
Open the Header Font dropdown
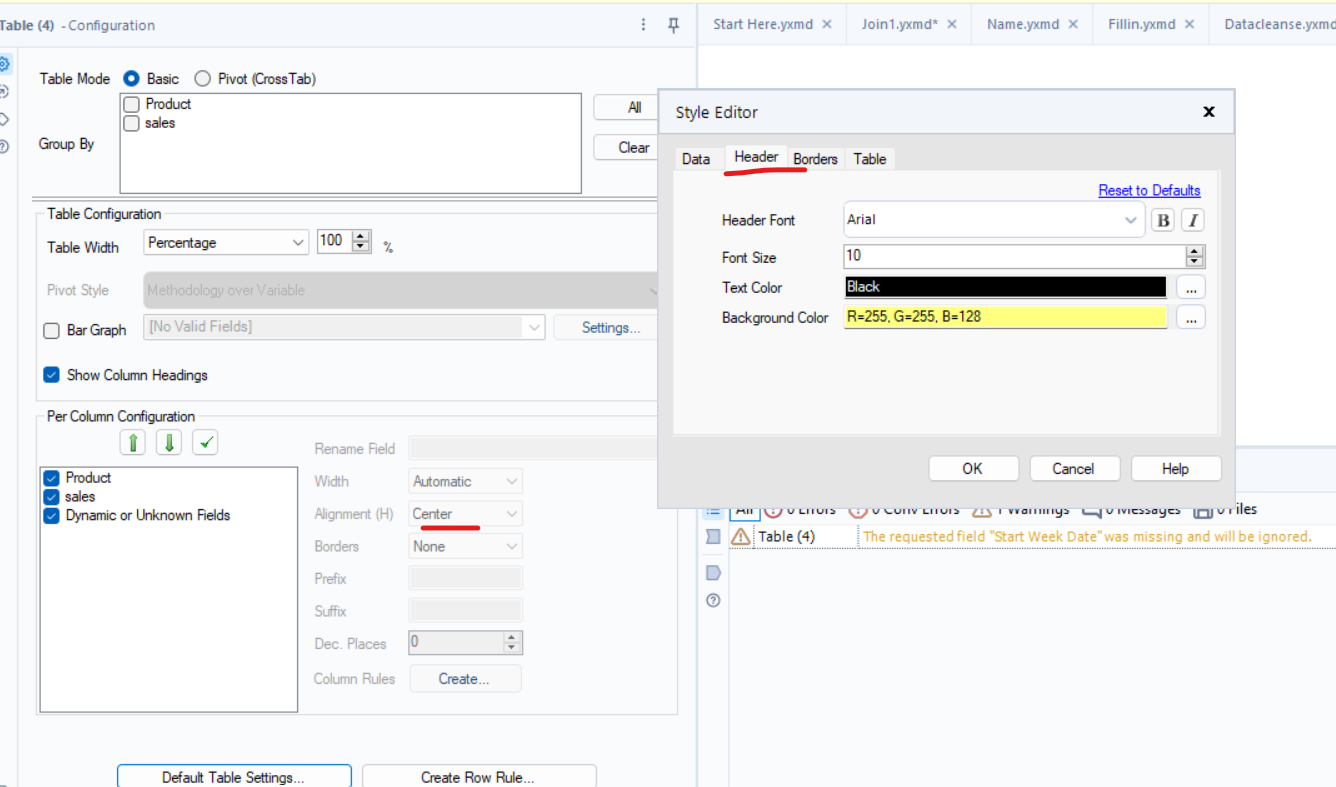tap(1131, 219)
